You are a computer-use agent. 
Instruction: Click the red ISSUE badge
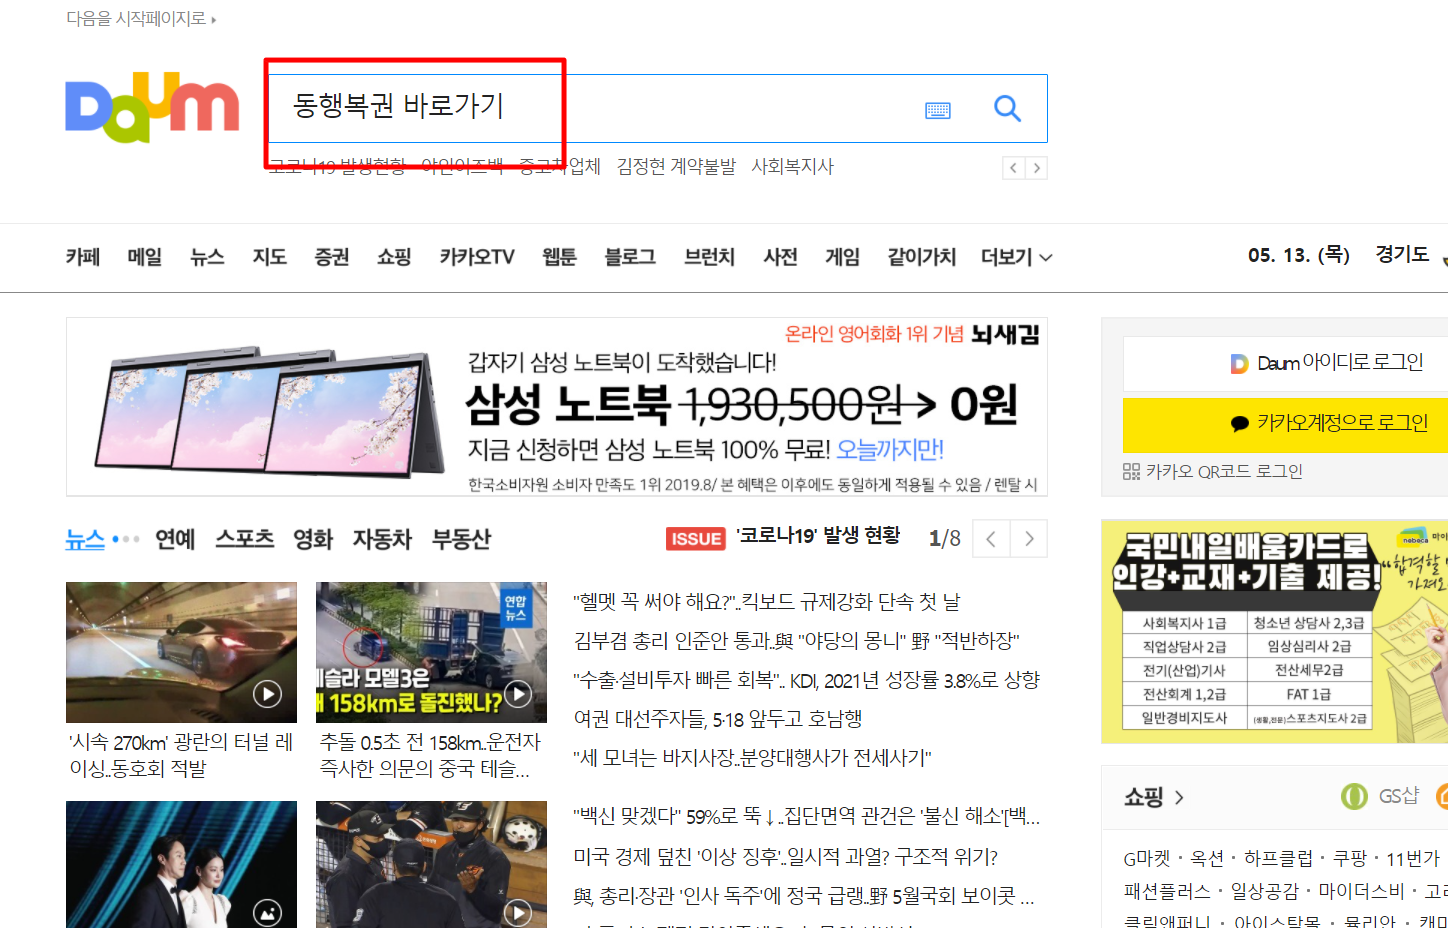(x=696, y=539)
